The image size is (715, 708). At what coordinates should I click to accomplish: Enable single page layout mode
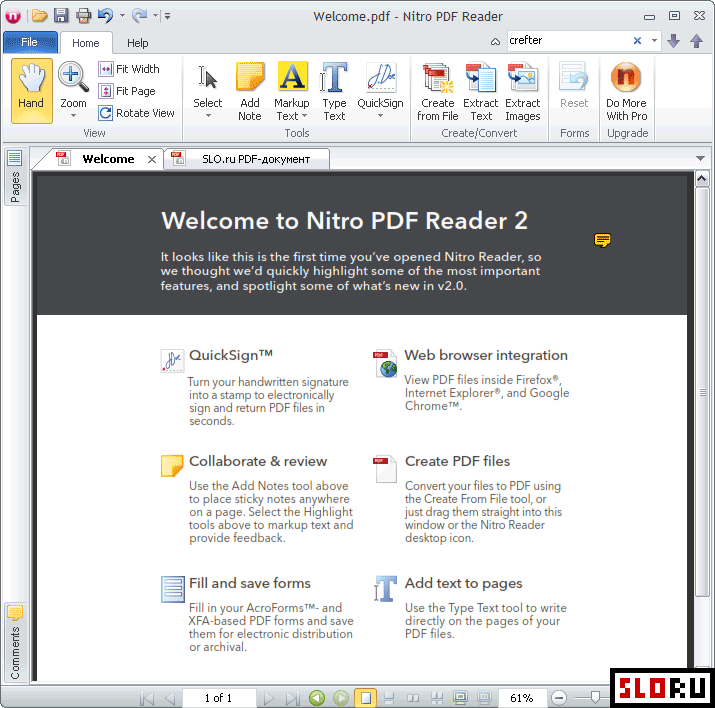(x=366, y=698)
